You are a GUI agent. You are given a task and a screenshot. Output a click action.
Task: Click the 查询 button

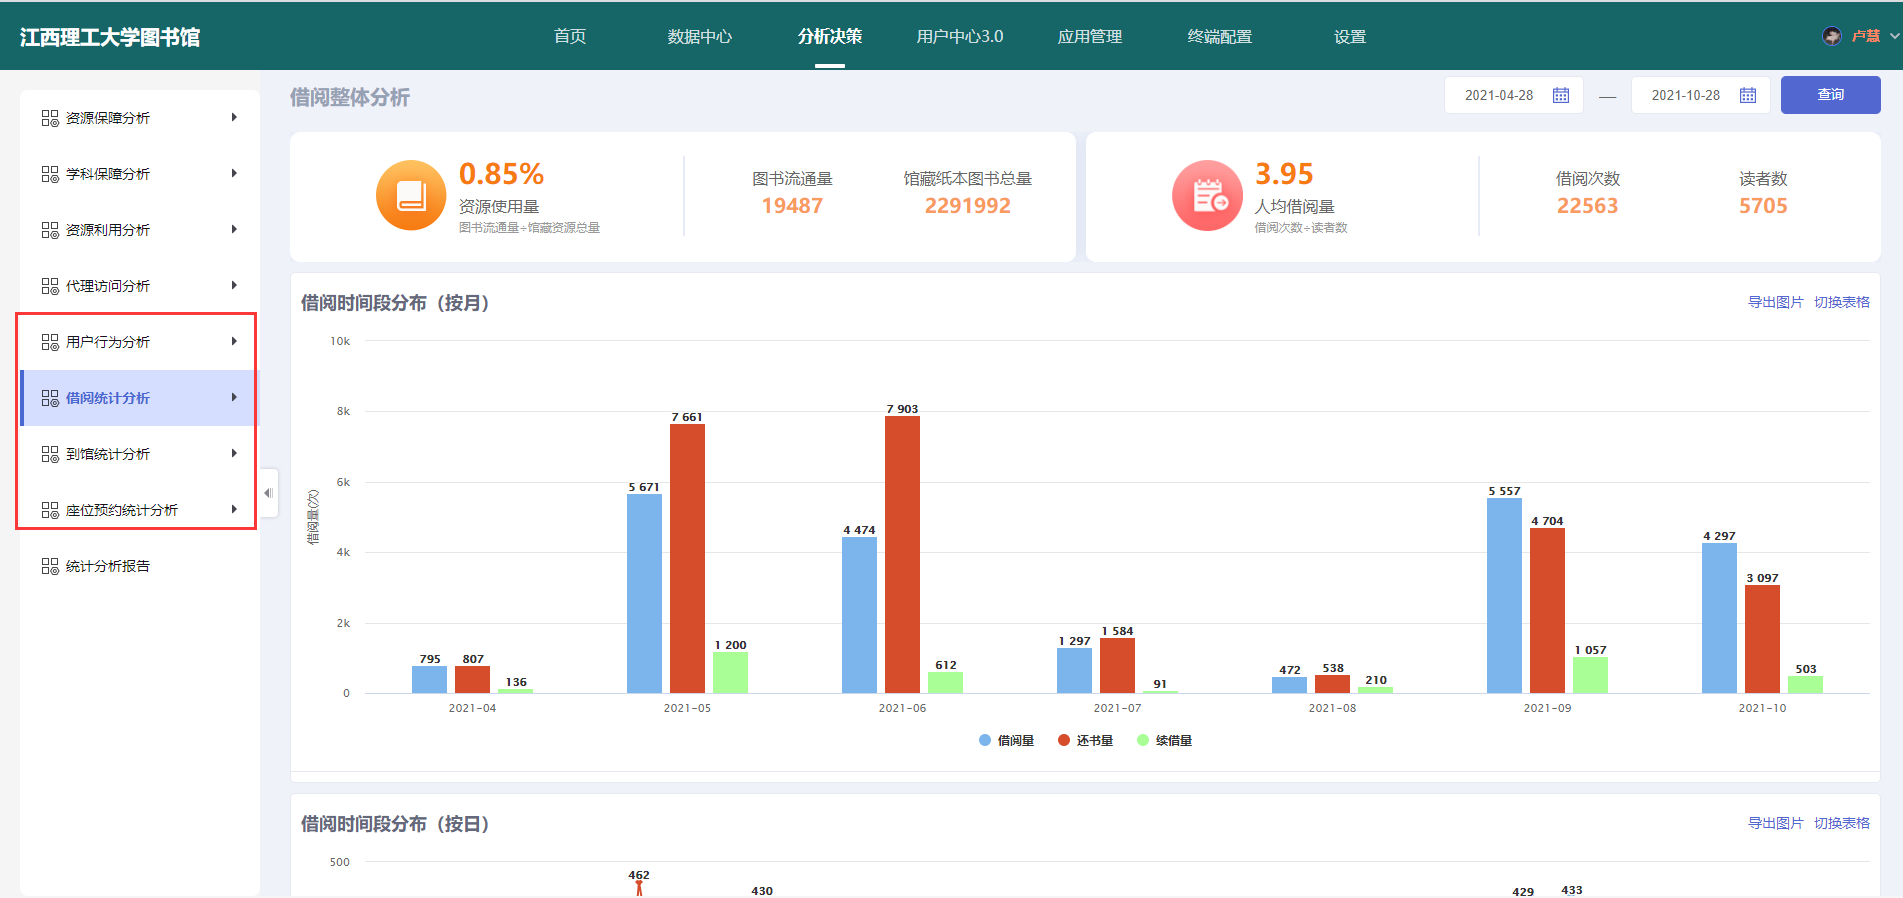(x=1830, y=95)
